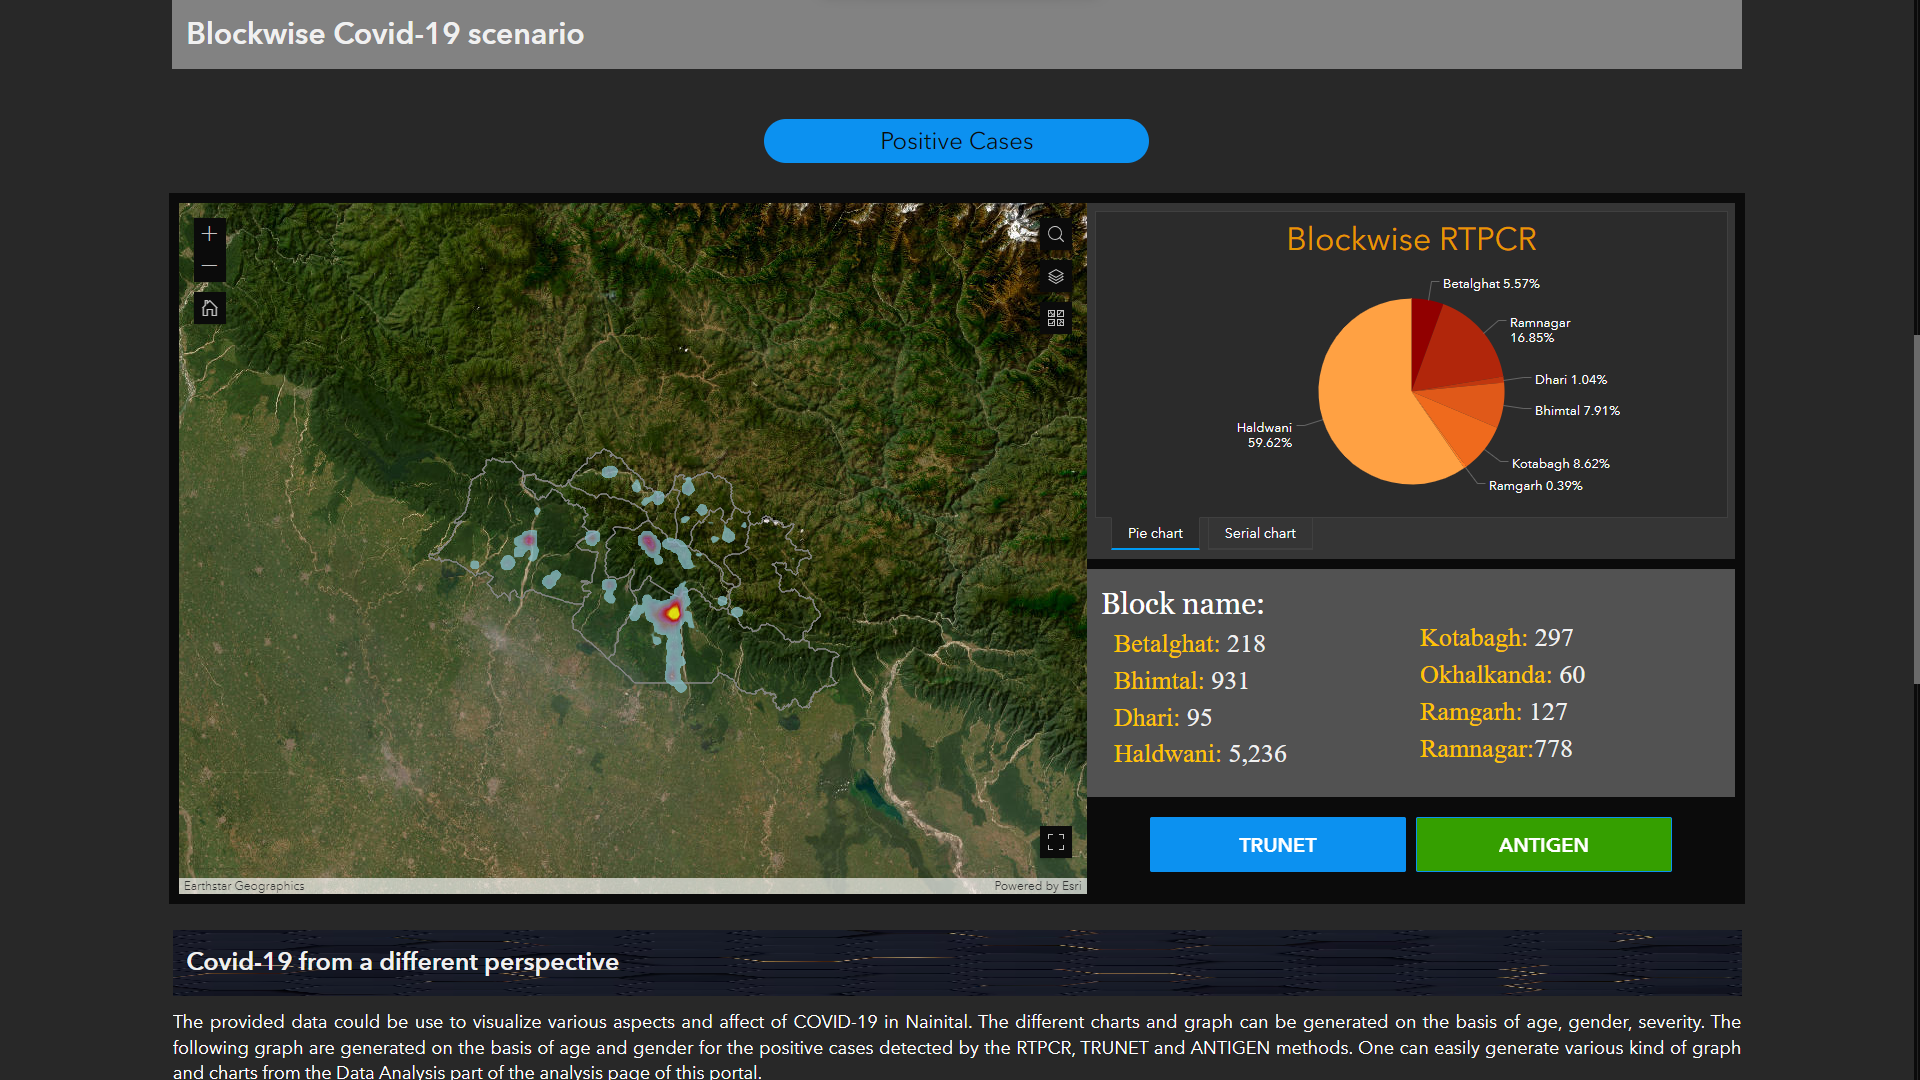Click the Ramgarh 0.39% label
Screen dimensions: 1920x1080
[x=1535, y=486]
